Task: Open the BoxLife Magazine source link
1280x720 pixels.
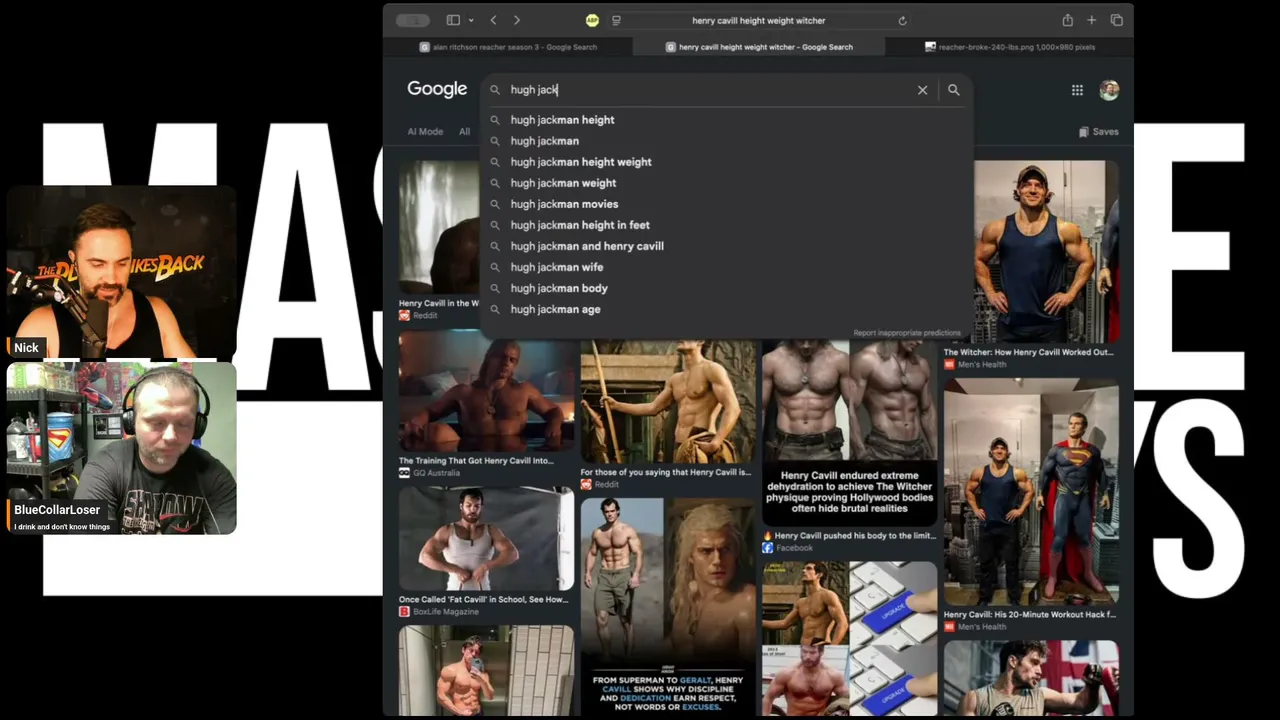Action: (x=439, y=612)
